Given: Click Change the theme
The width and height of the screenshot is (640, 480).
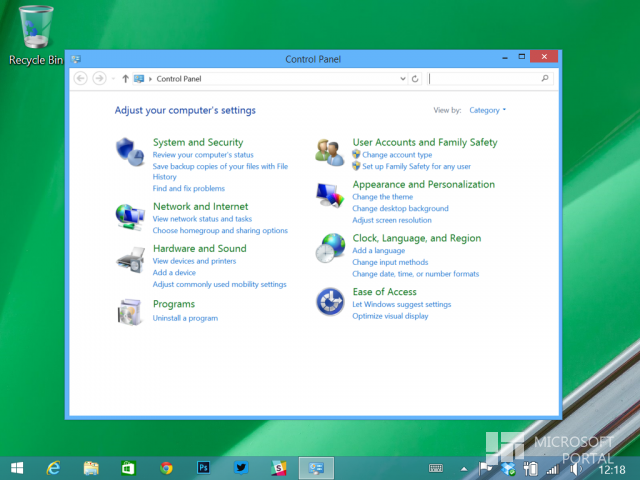Looking at the screenshot, I should [x=382, y=197].
